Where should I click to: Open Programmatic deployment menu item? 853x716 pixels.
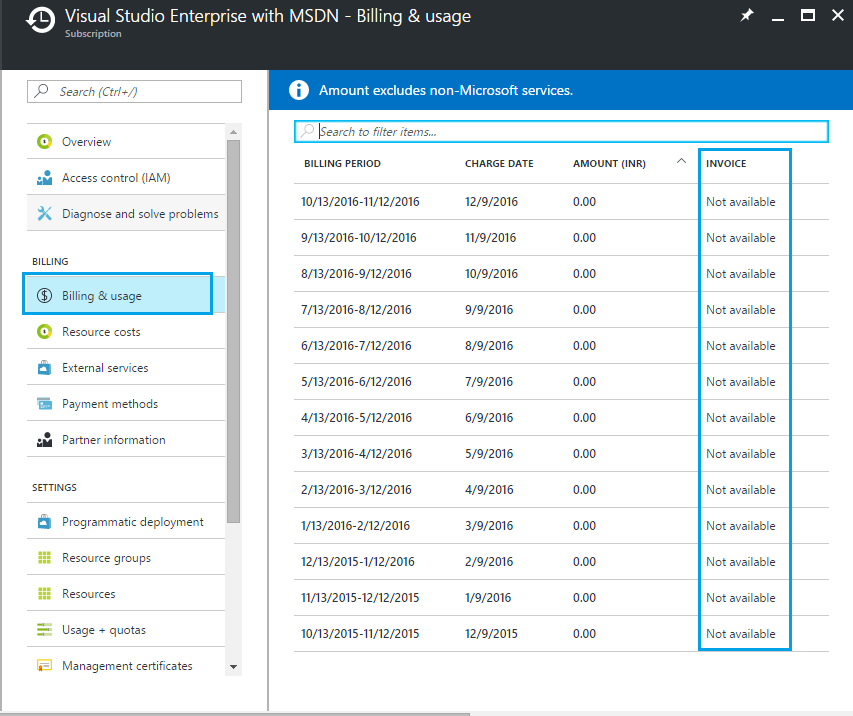[x=132, y=522]
